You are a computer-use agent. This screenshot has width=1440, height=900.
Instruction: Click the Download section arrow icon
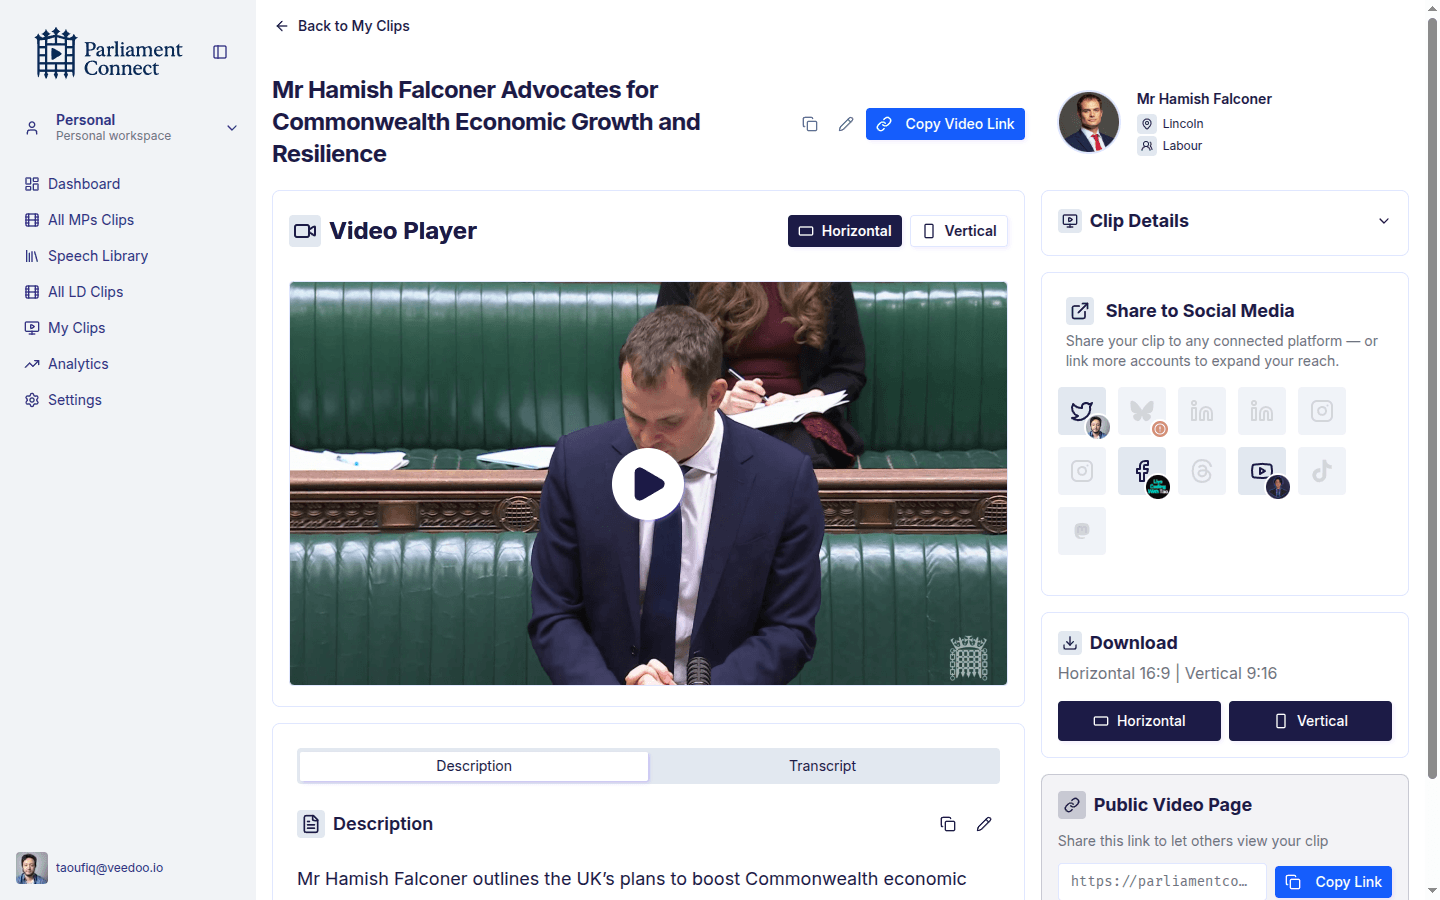1070,643
